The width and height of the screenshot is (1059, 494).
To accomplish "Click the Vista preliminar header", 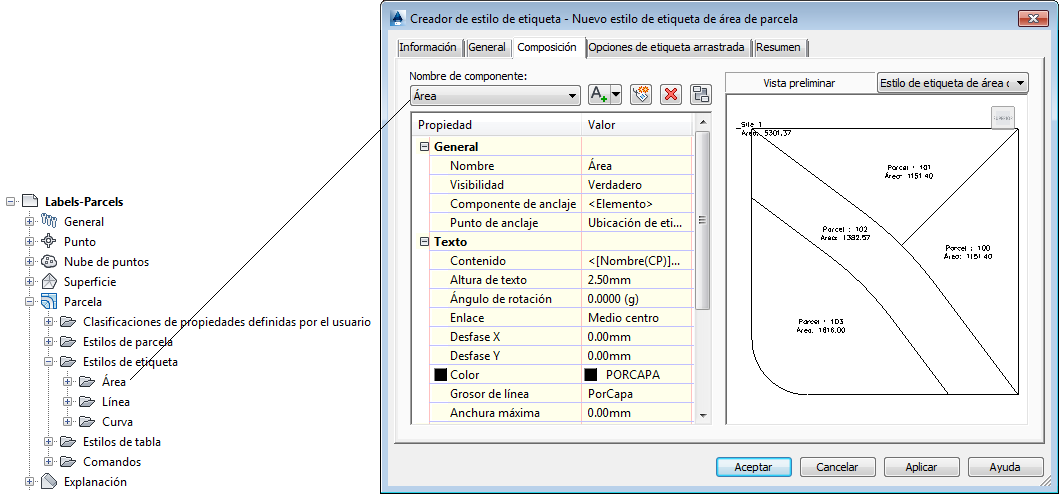I will tap(799, 83).
